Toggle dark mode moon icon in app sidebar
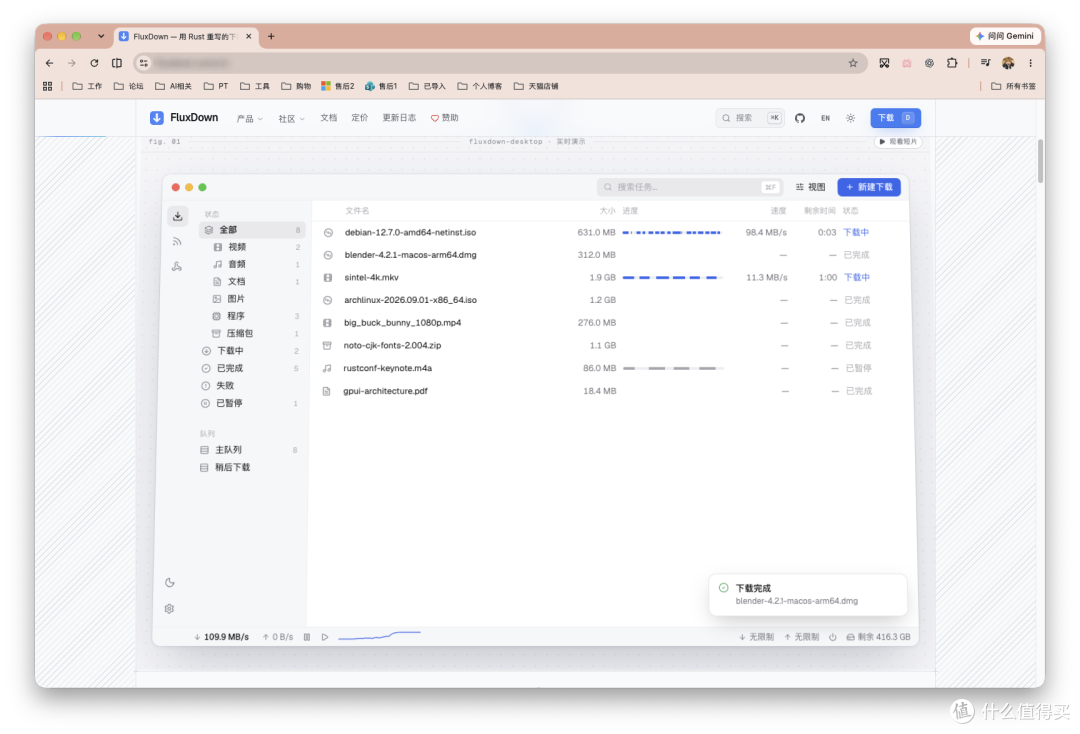The width and height of the screenshot is (1080, 734). tap(169, 583)
